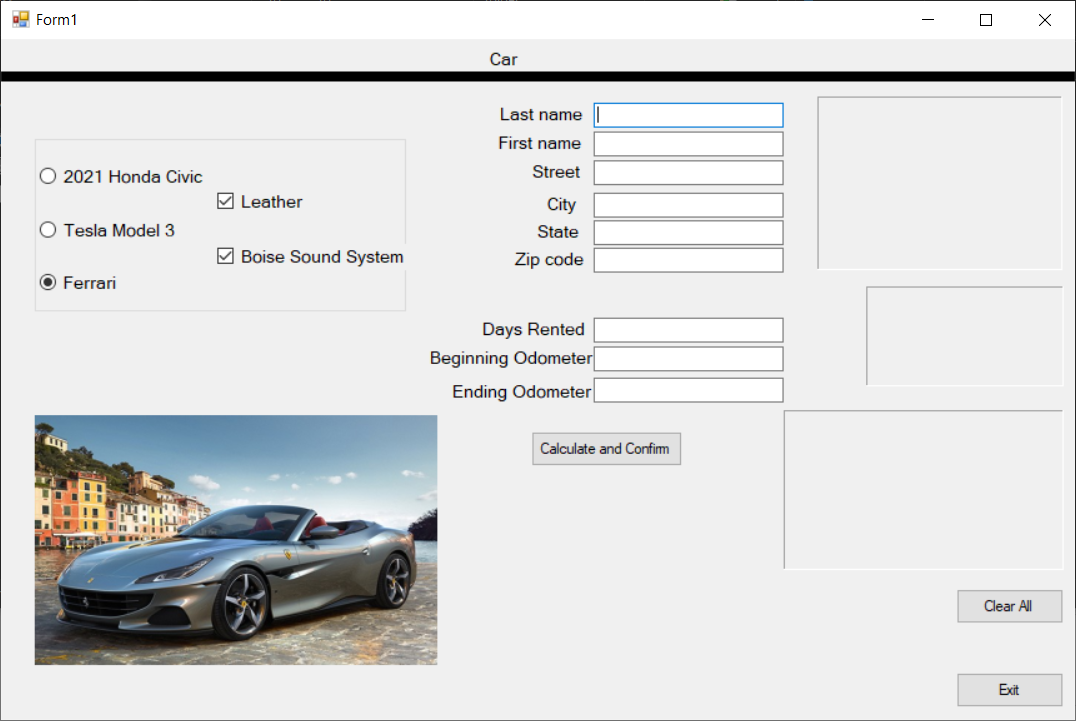Screen dimensions: 1076x721
Task: Click the Car heading label
Action: click(x=503, y=59)
